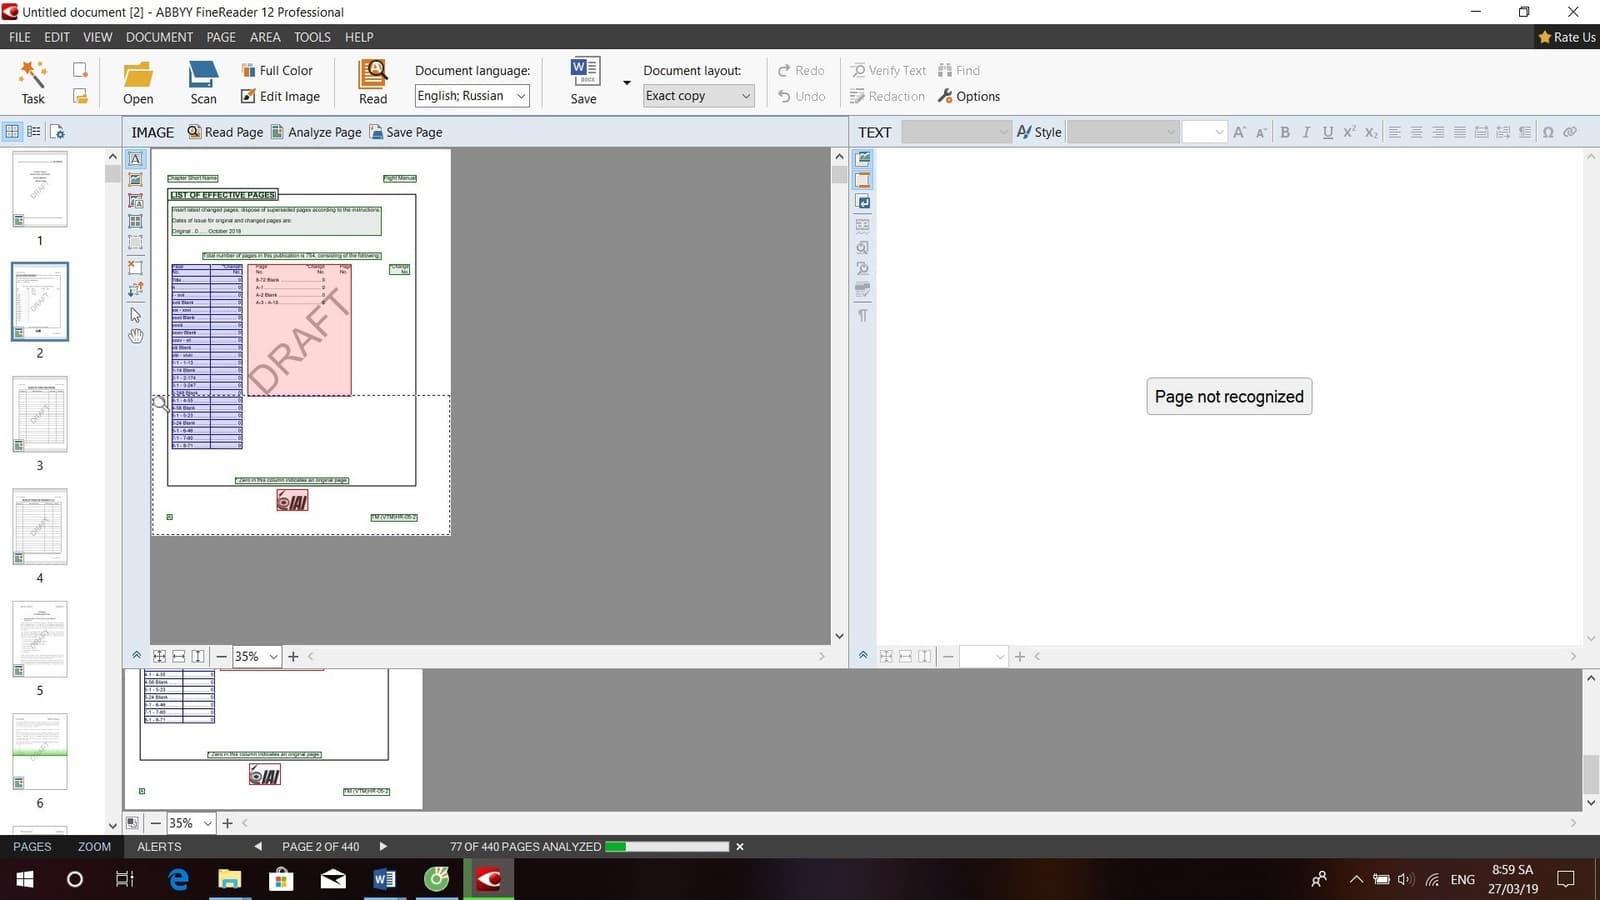Viewport: 1600px width, 900px height.
Task: Go to the next page arrow
Action: pyautogui.click(x=383, y=847)
